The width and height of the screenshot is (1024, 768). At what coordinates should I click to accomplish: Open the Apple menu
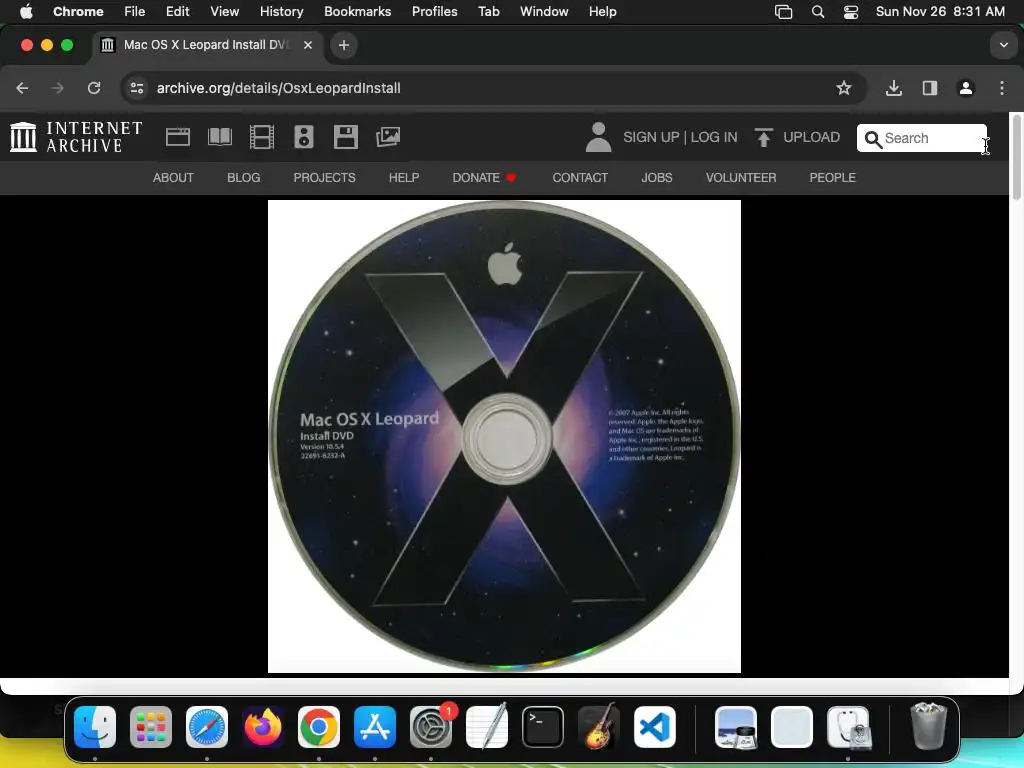coord(26,12)
